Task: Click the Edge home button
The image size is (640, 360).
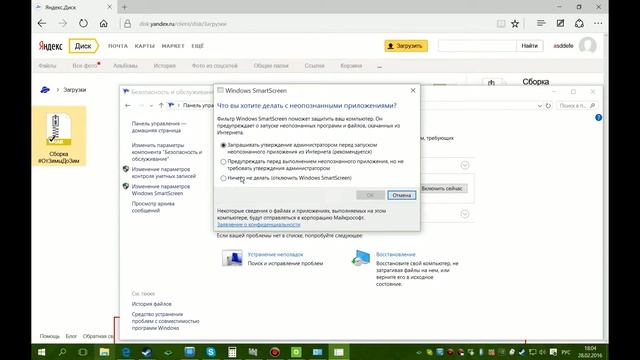Action: 104,24
